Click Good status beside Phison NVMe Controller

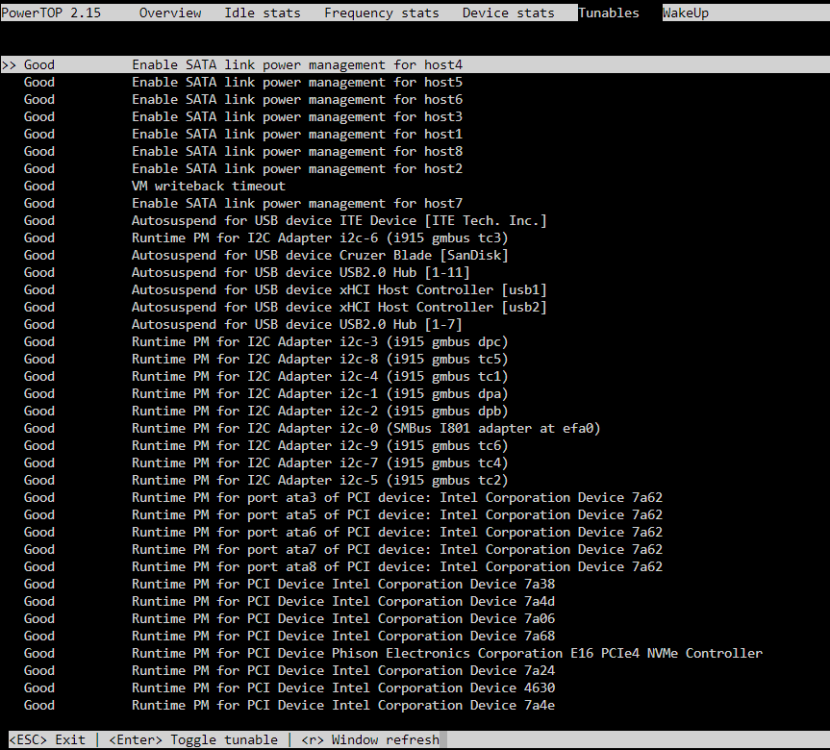click(39, 653)
